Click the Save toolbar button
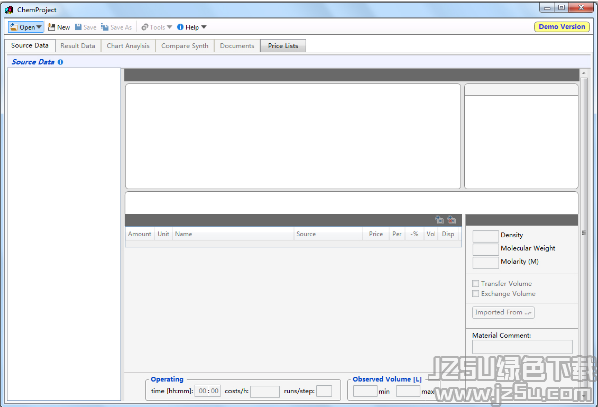This screenshot has height=407, width=598. click(x=85, y=27)
